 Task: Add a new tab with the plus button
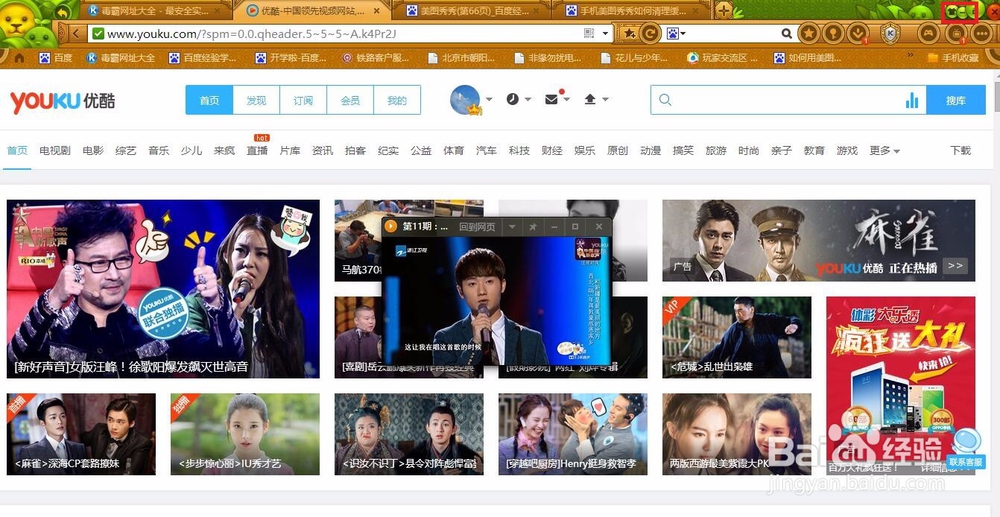pyautogui.click(x=723, y=10)
